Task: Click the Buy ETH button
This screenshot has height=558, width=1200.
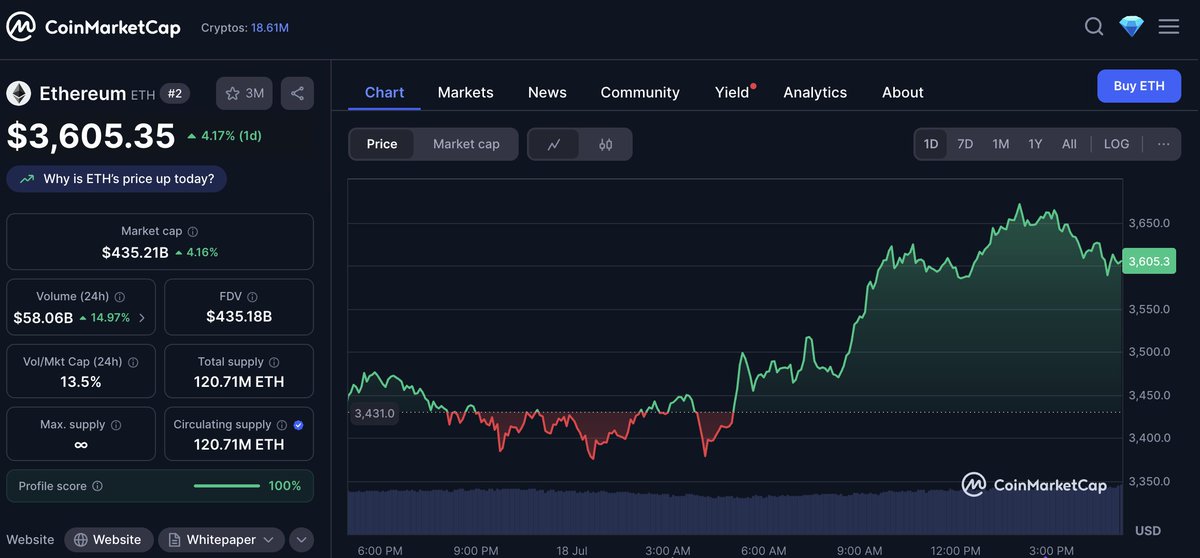Action: click(1139, 86)
